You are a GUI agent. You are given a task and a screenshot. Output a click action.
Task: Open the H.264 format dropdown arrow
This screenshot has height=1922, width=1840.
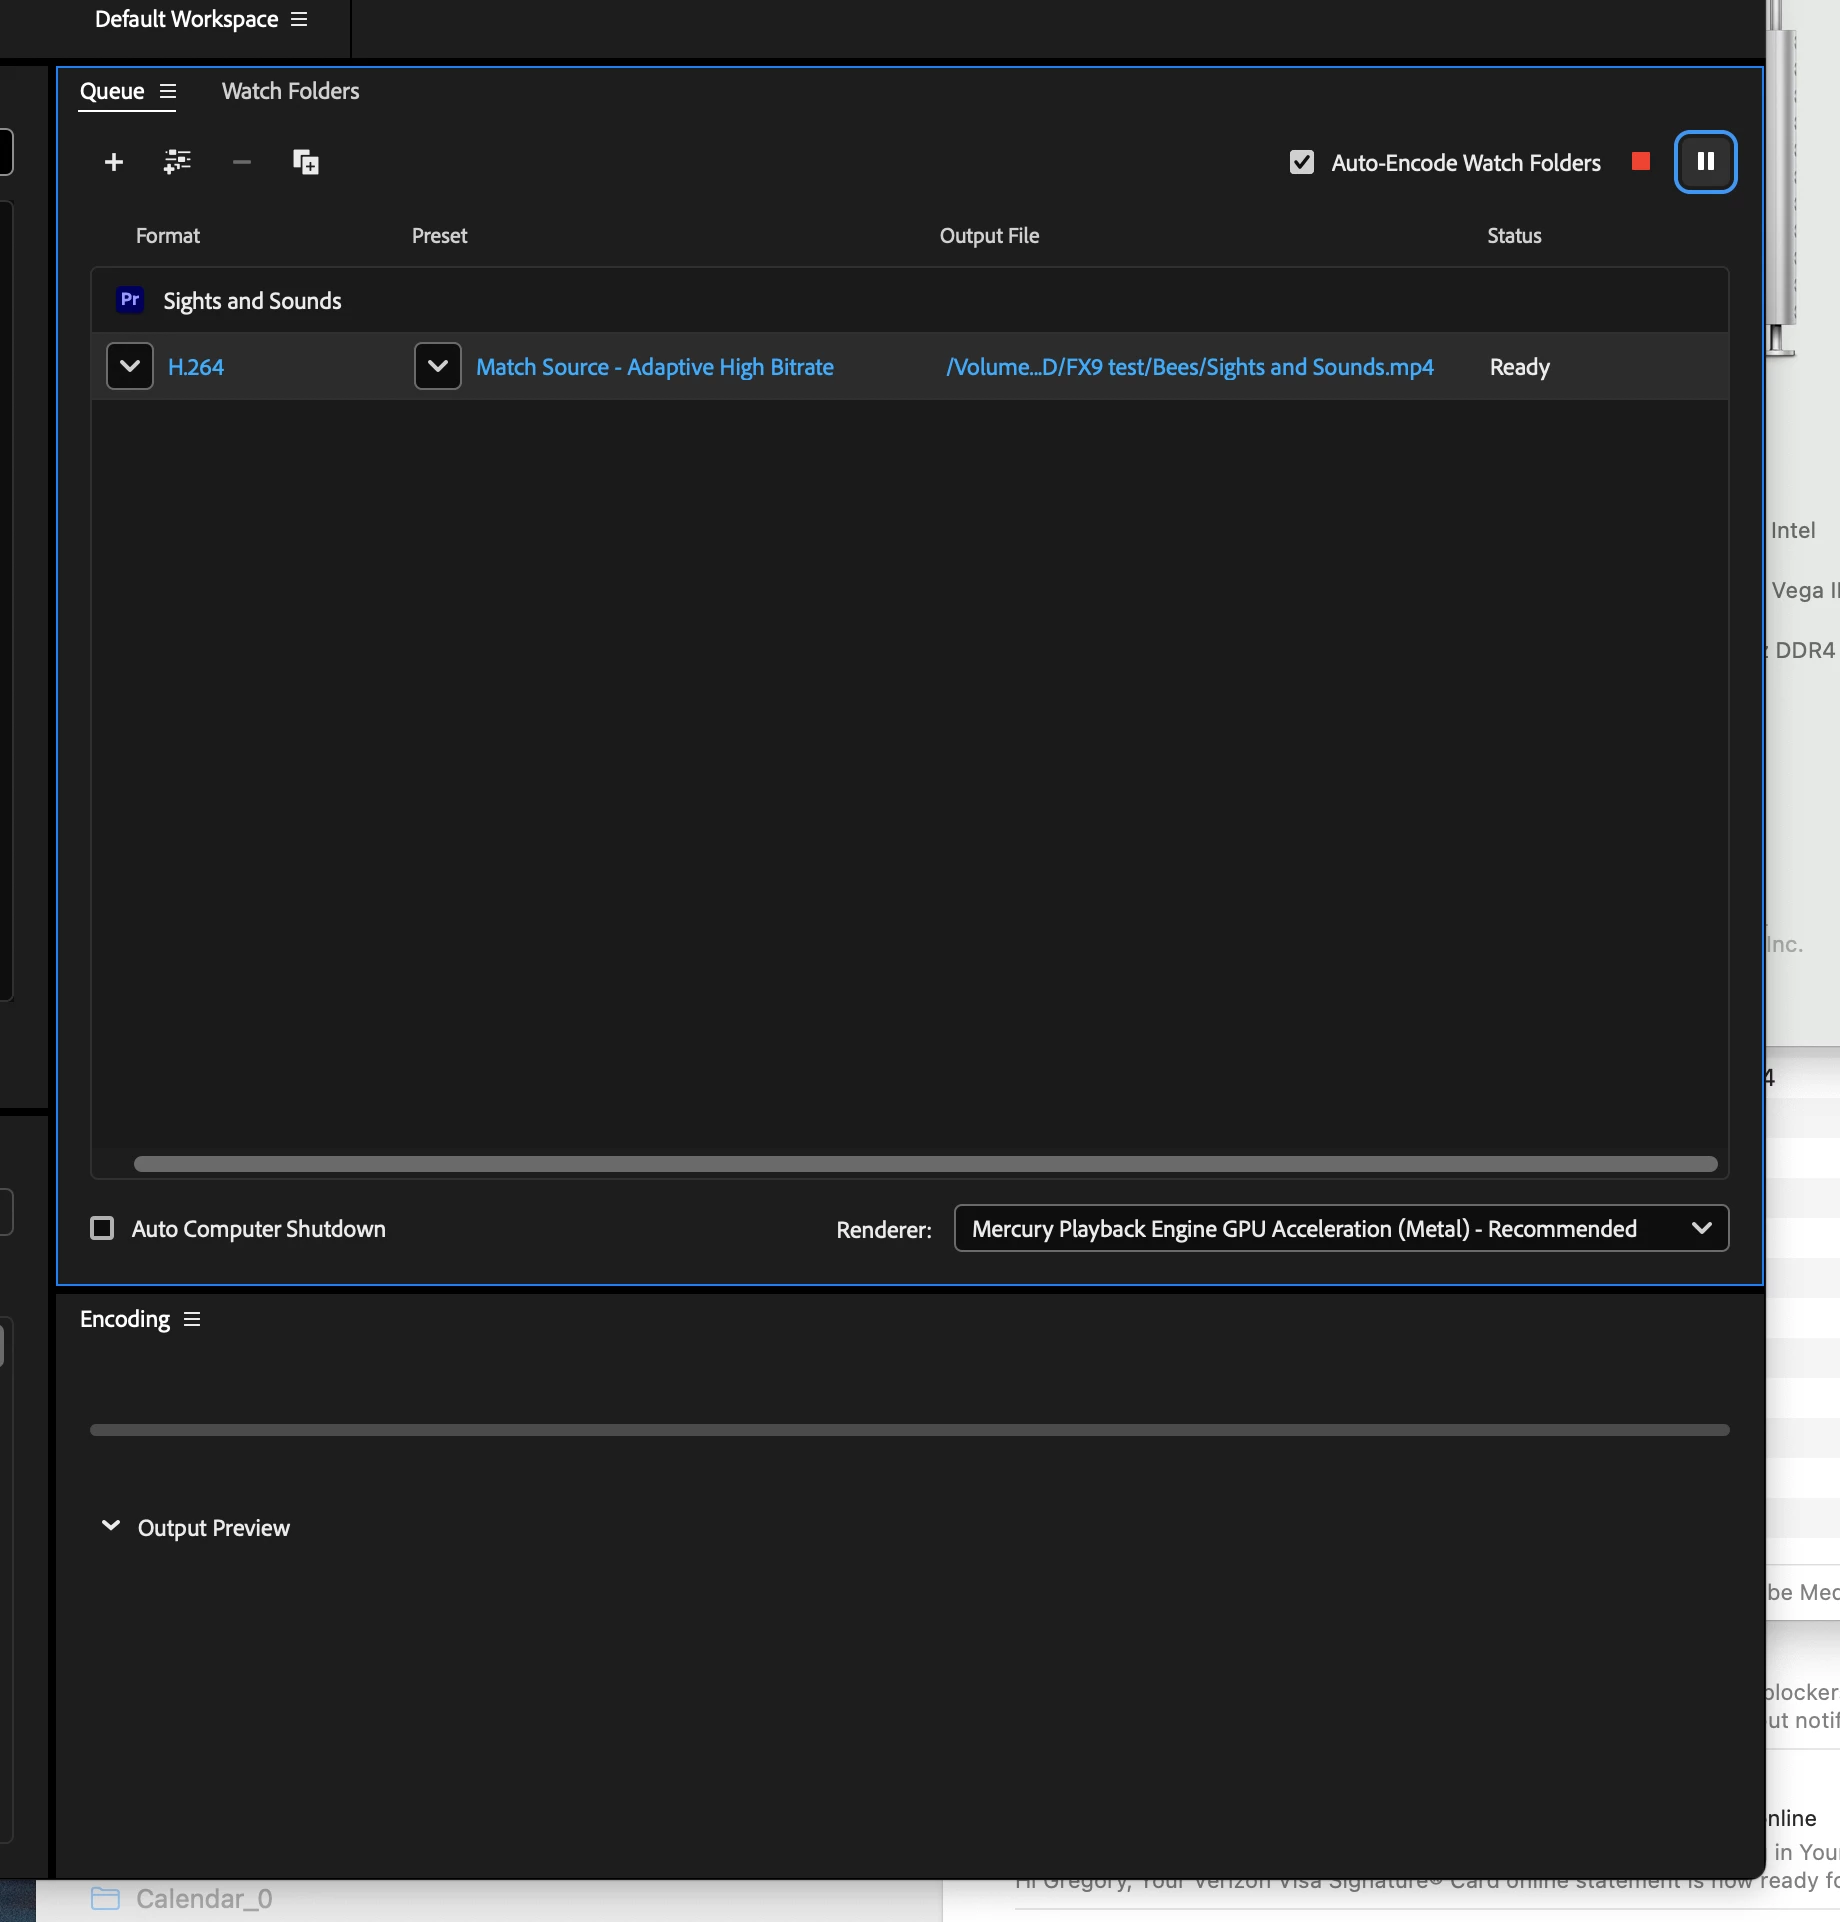click(x=130, y=366)
